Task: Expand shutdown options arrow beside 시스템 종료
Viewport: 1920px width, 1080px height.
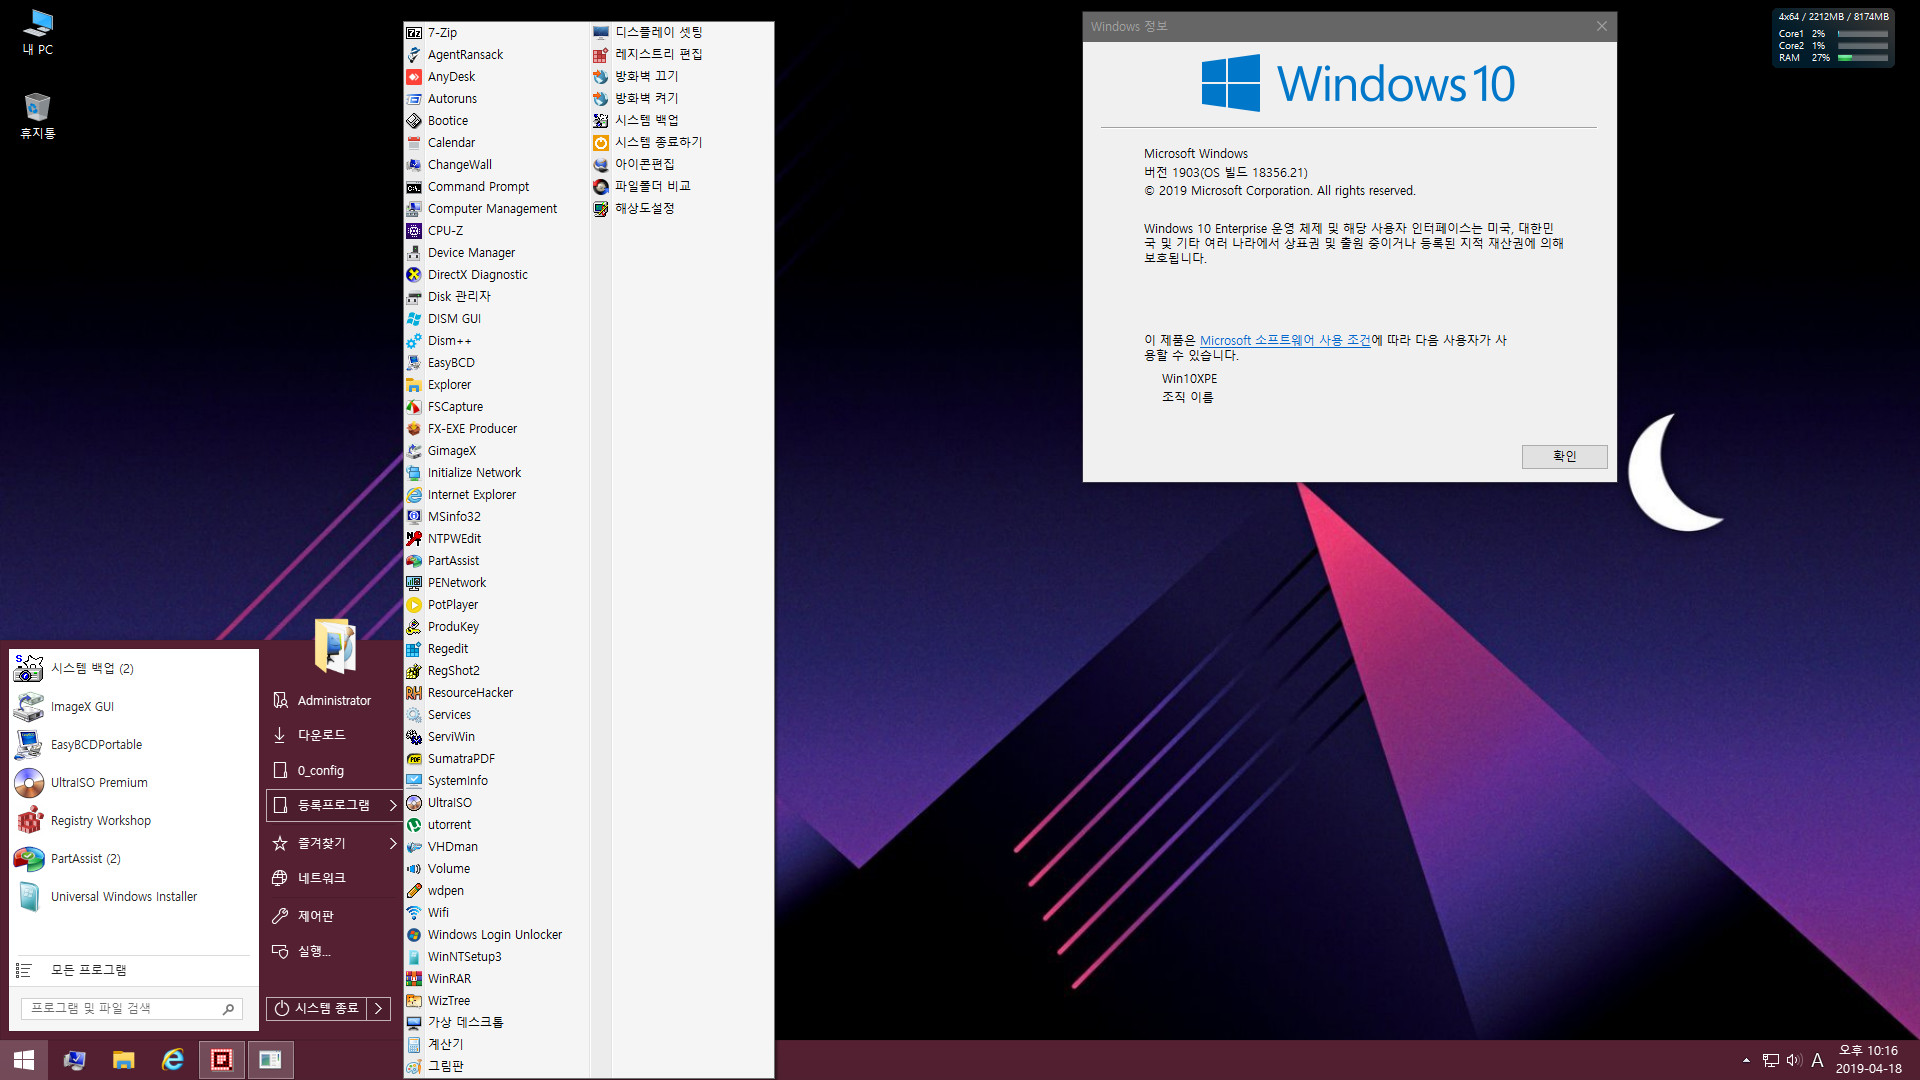Action: tap(379, 1009)
